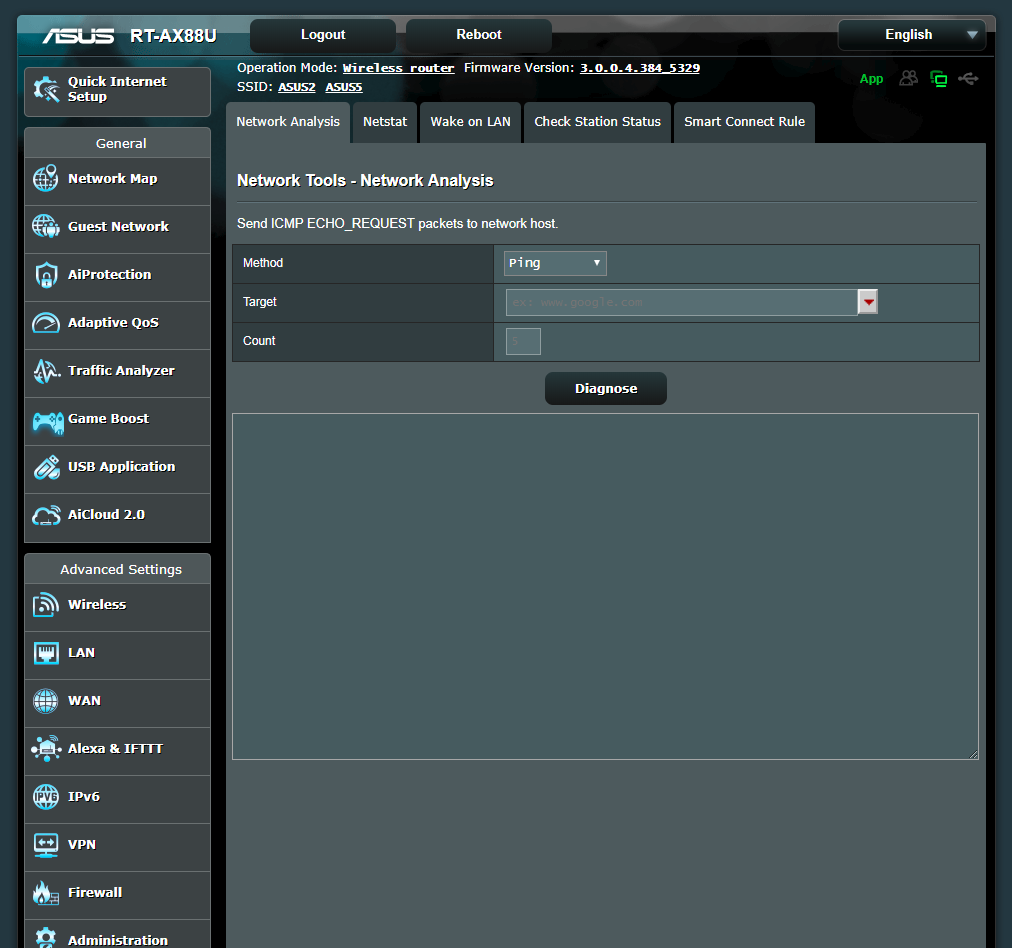Click the ASUS2 SSID link
The width and height of the screenshot is (1012, 948).
pyautogui.click(x=296, y=87)
